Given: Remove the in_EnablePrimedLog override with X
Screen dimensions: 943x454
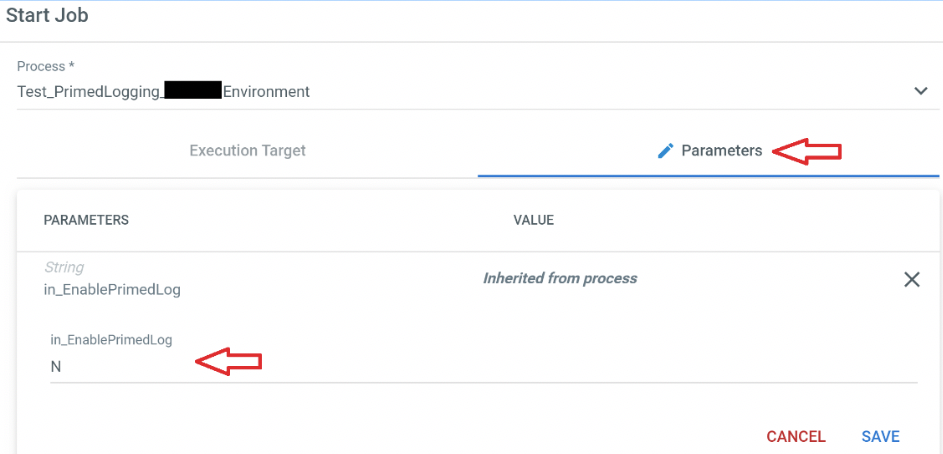Looking at the screenshot, I should coord(912,279).
